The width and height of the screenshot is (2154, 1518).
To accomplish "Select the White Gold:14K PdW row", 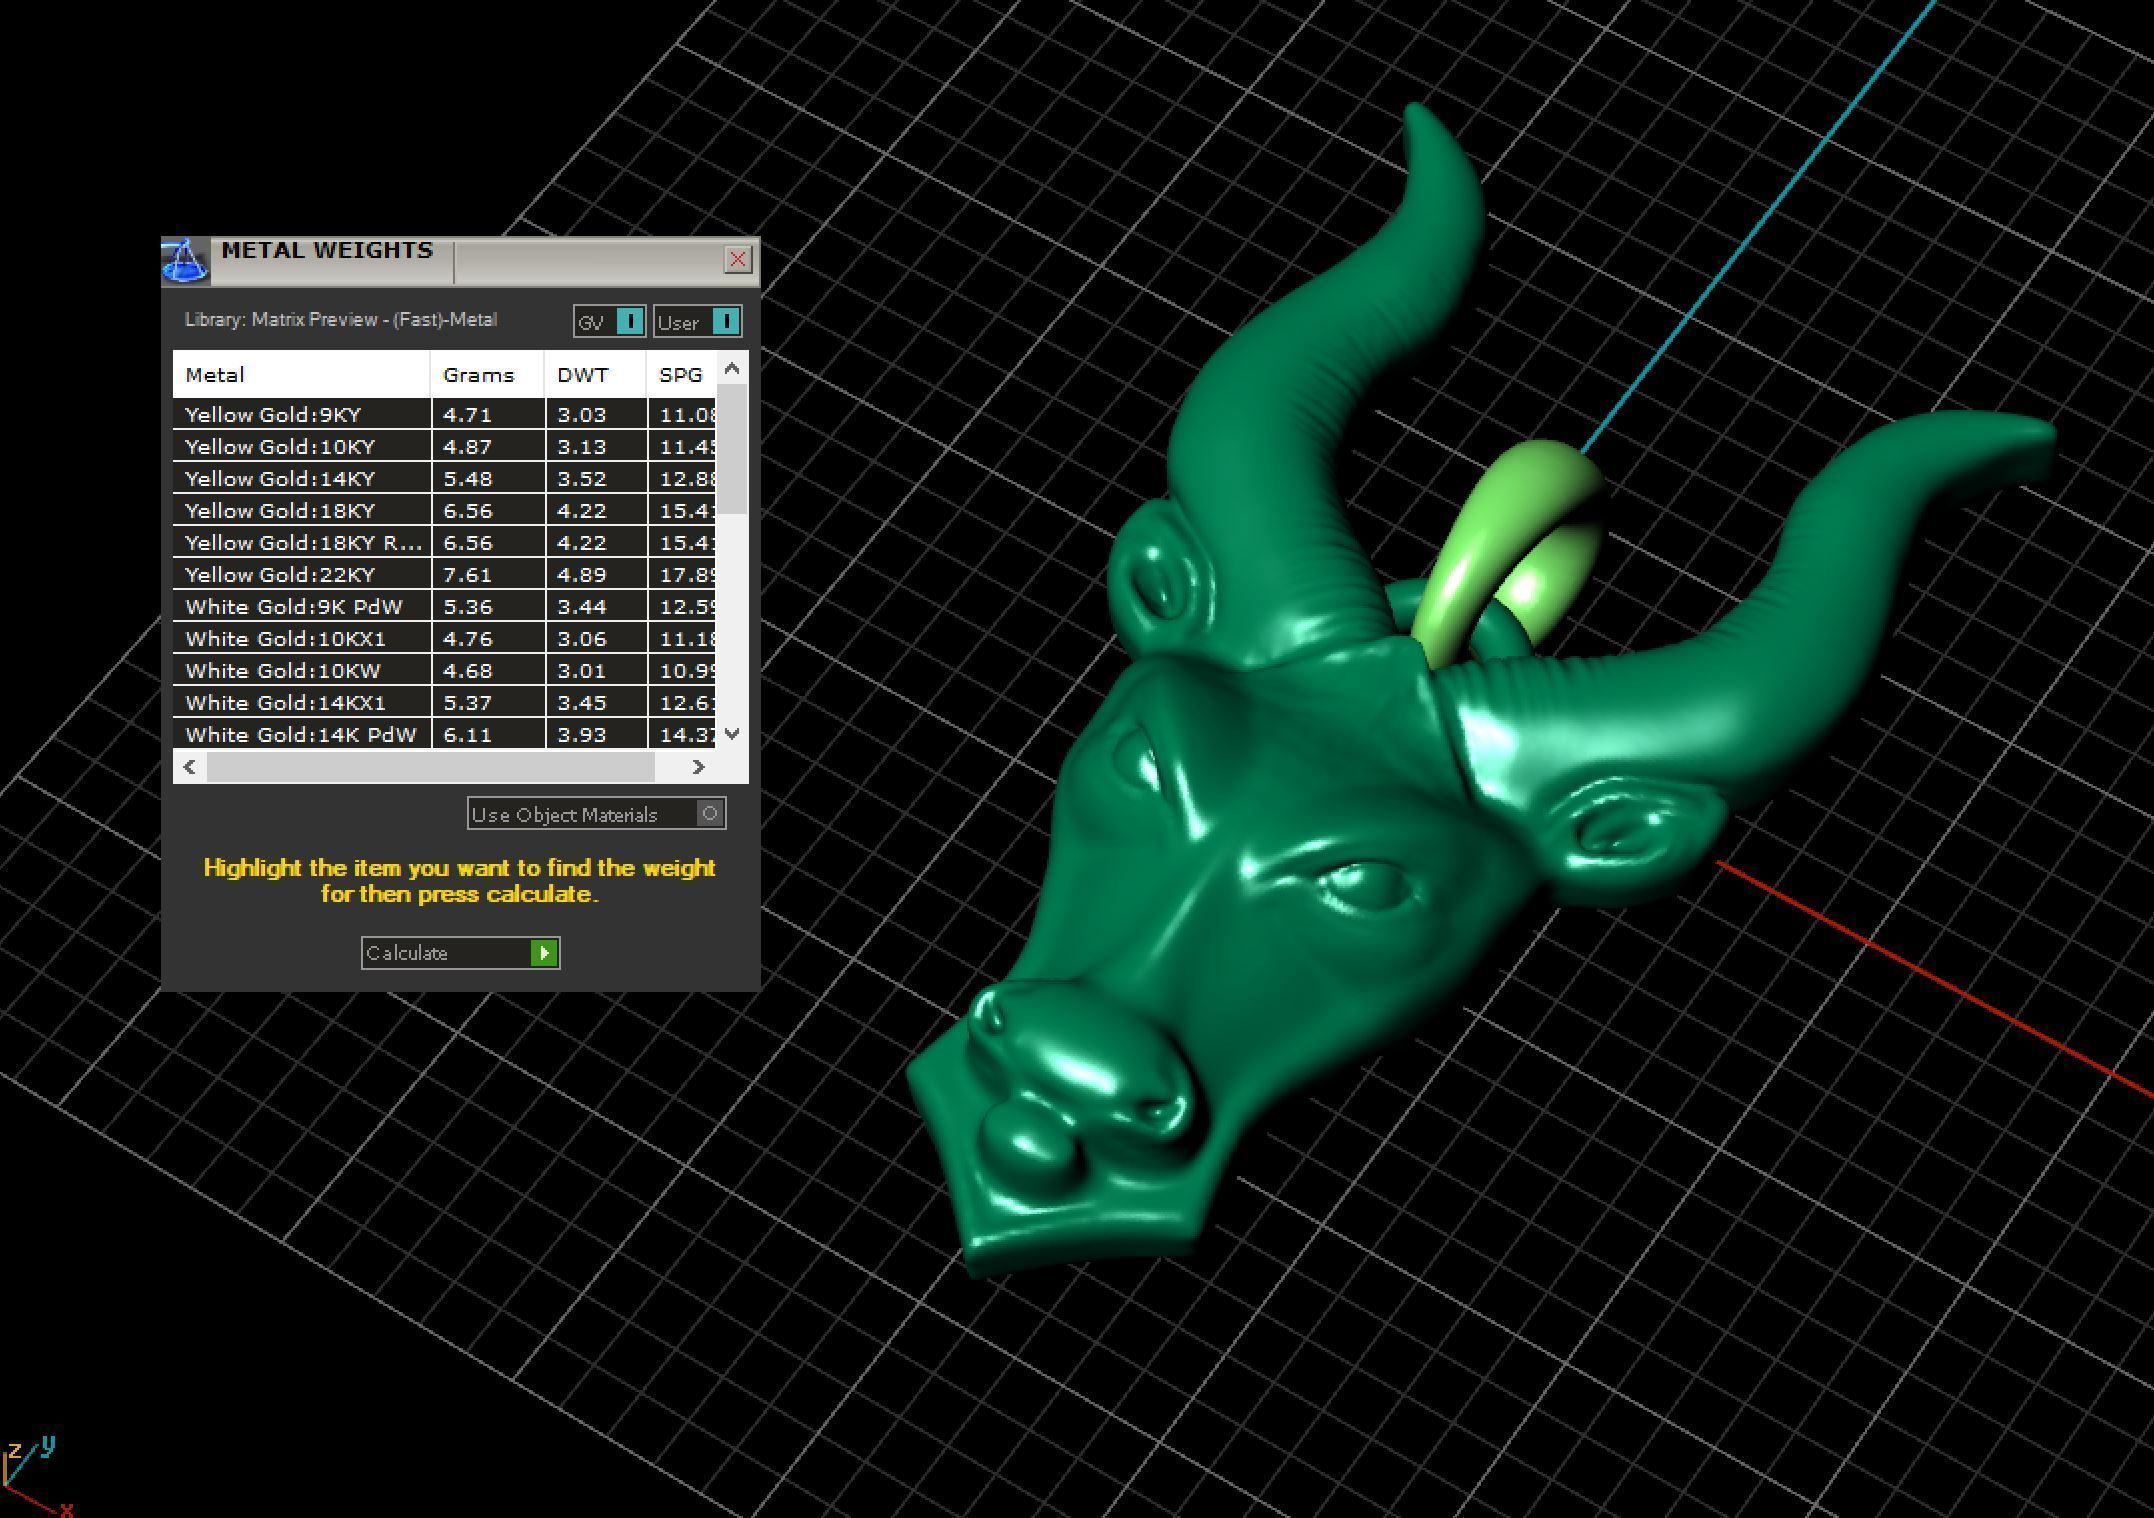I will click(x=445, y=735).
